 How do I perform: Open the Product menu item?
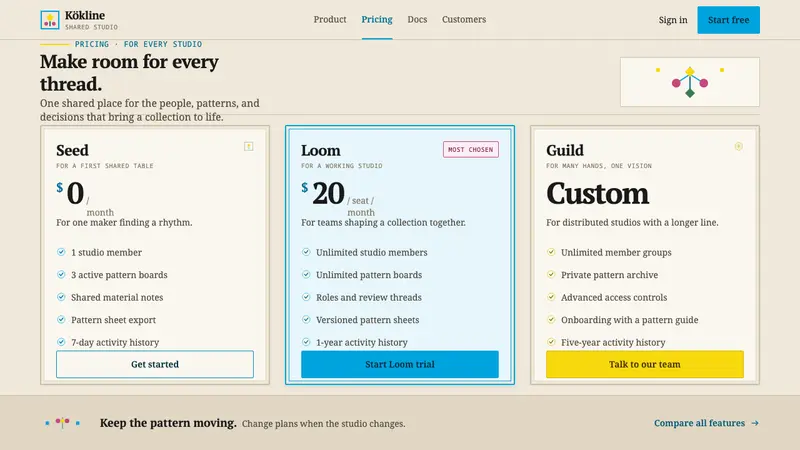tap(330, 19)
